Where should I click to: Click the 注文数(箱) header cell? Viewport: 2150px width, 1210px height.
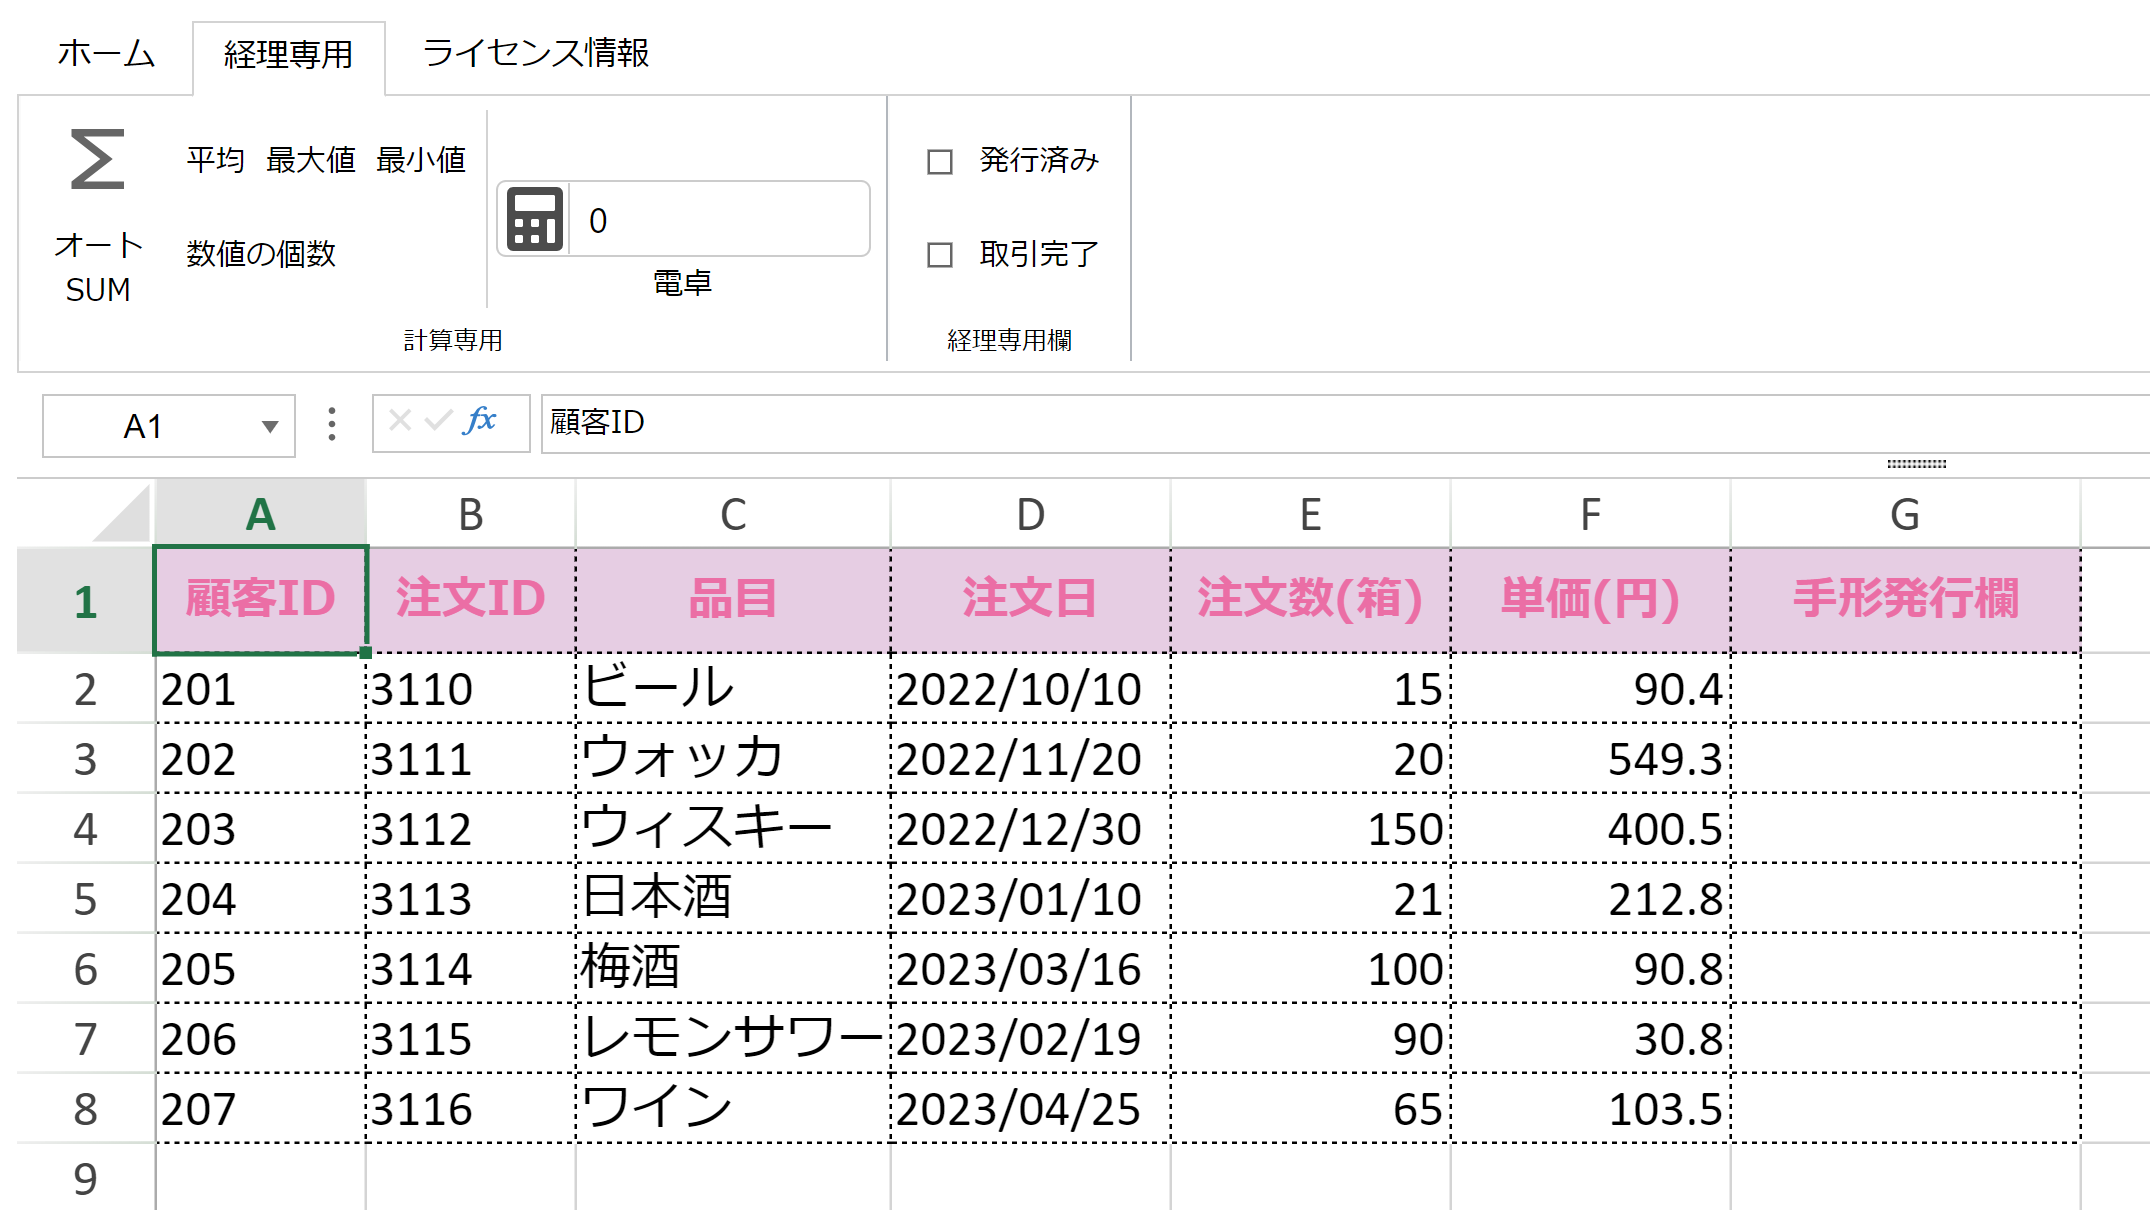(1311, 600)
